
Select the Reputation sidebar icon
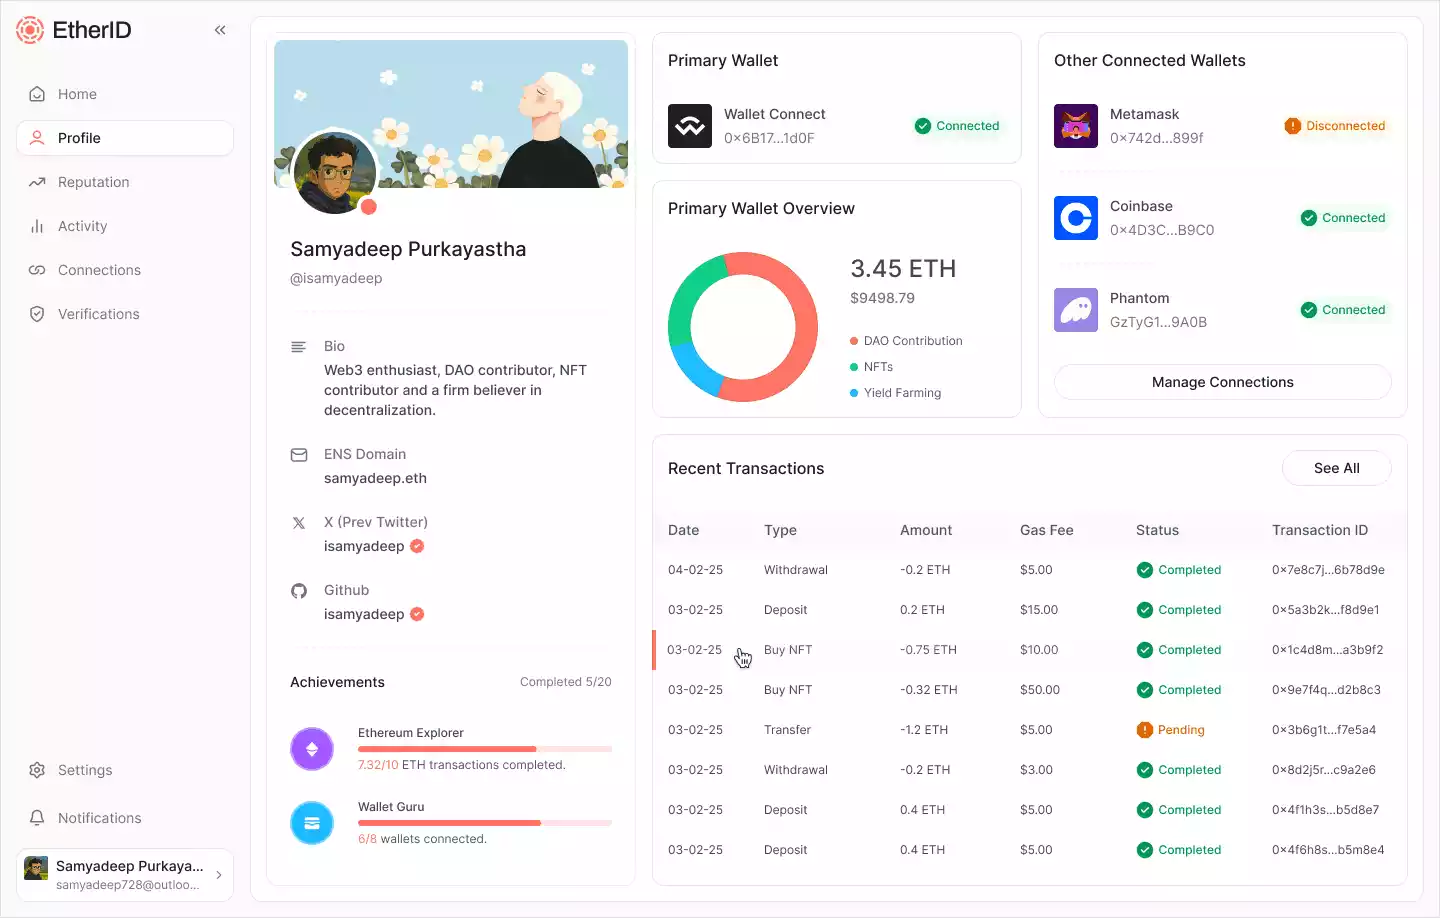tap(37, 182)
